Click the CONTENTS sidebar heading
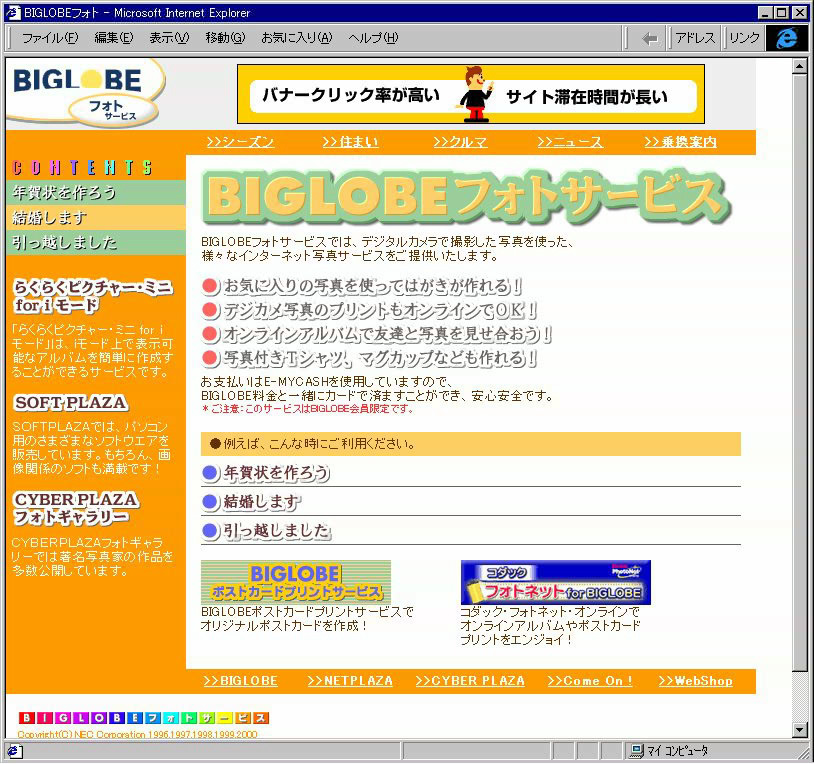 click(x=83, y=168)
